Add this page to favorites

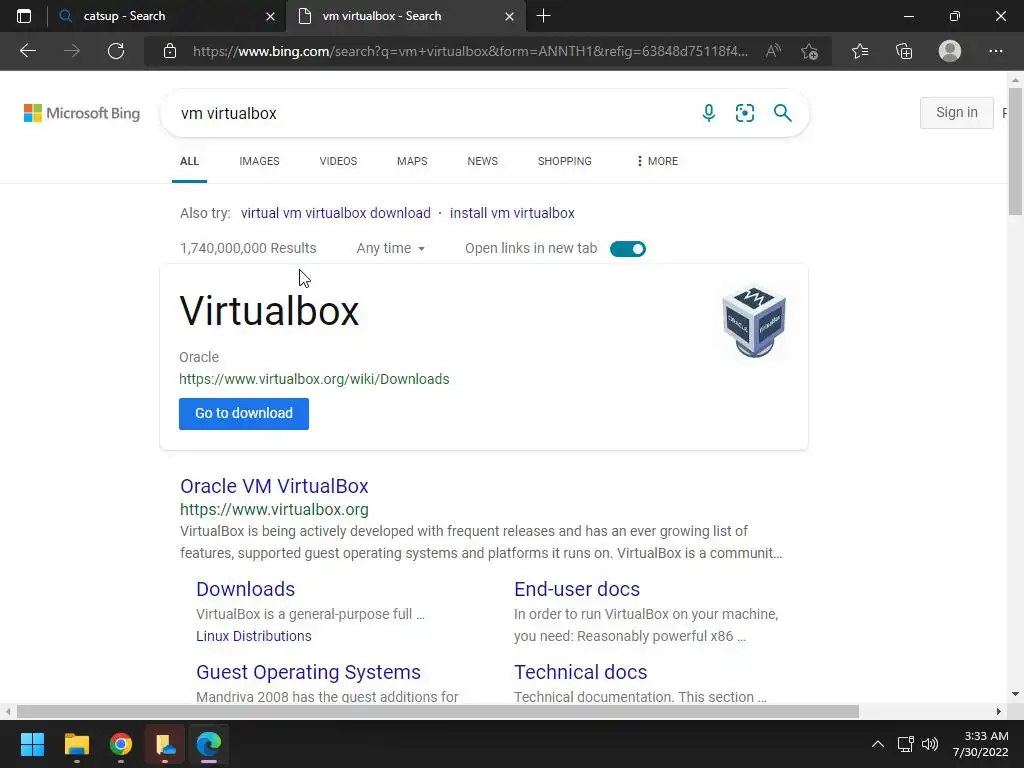pyautogui.click(x=810, y=51)
